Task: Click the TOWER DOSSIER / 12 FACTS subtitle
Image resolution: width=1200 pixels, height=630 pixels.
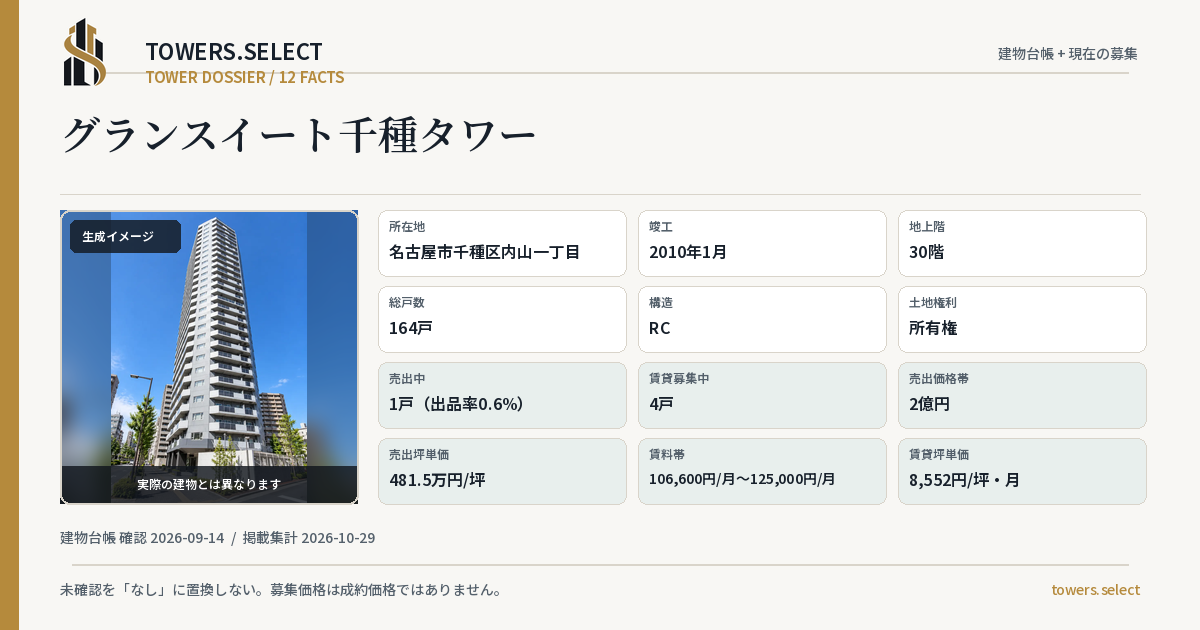Action: pyautogui.click(x=245, y=77)
